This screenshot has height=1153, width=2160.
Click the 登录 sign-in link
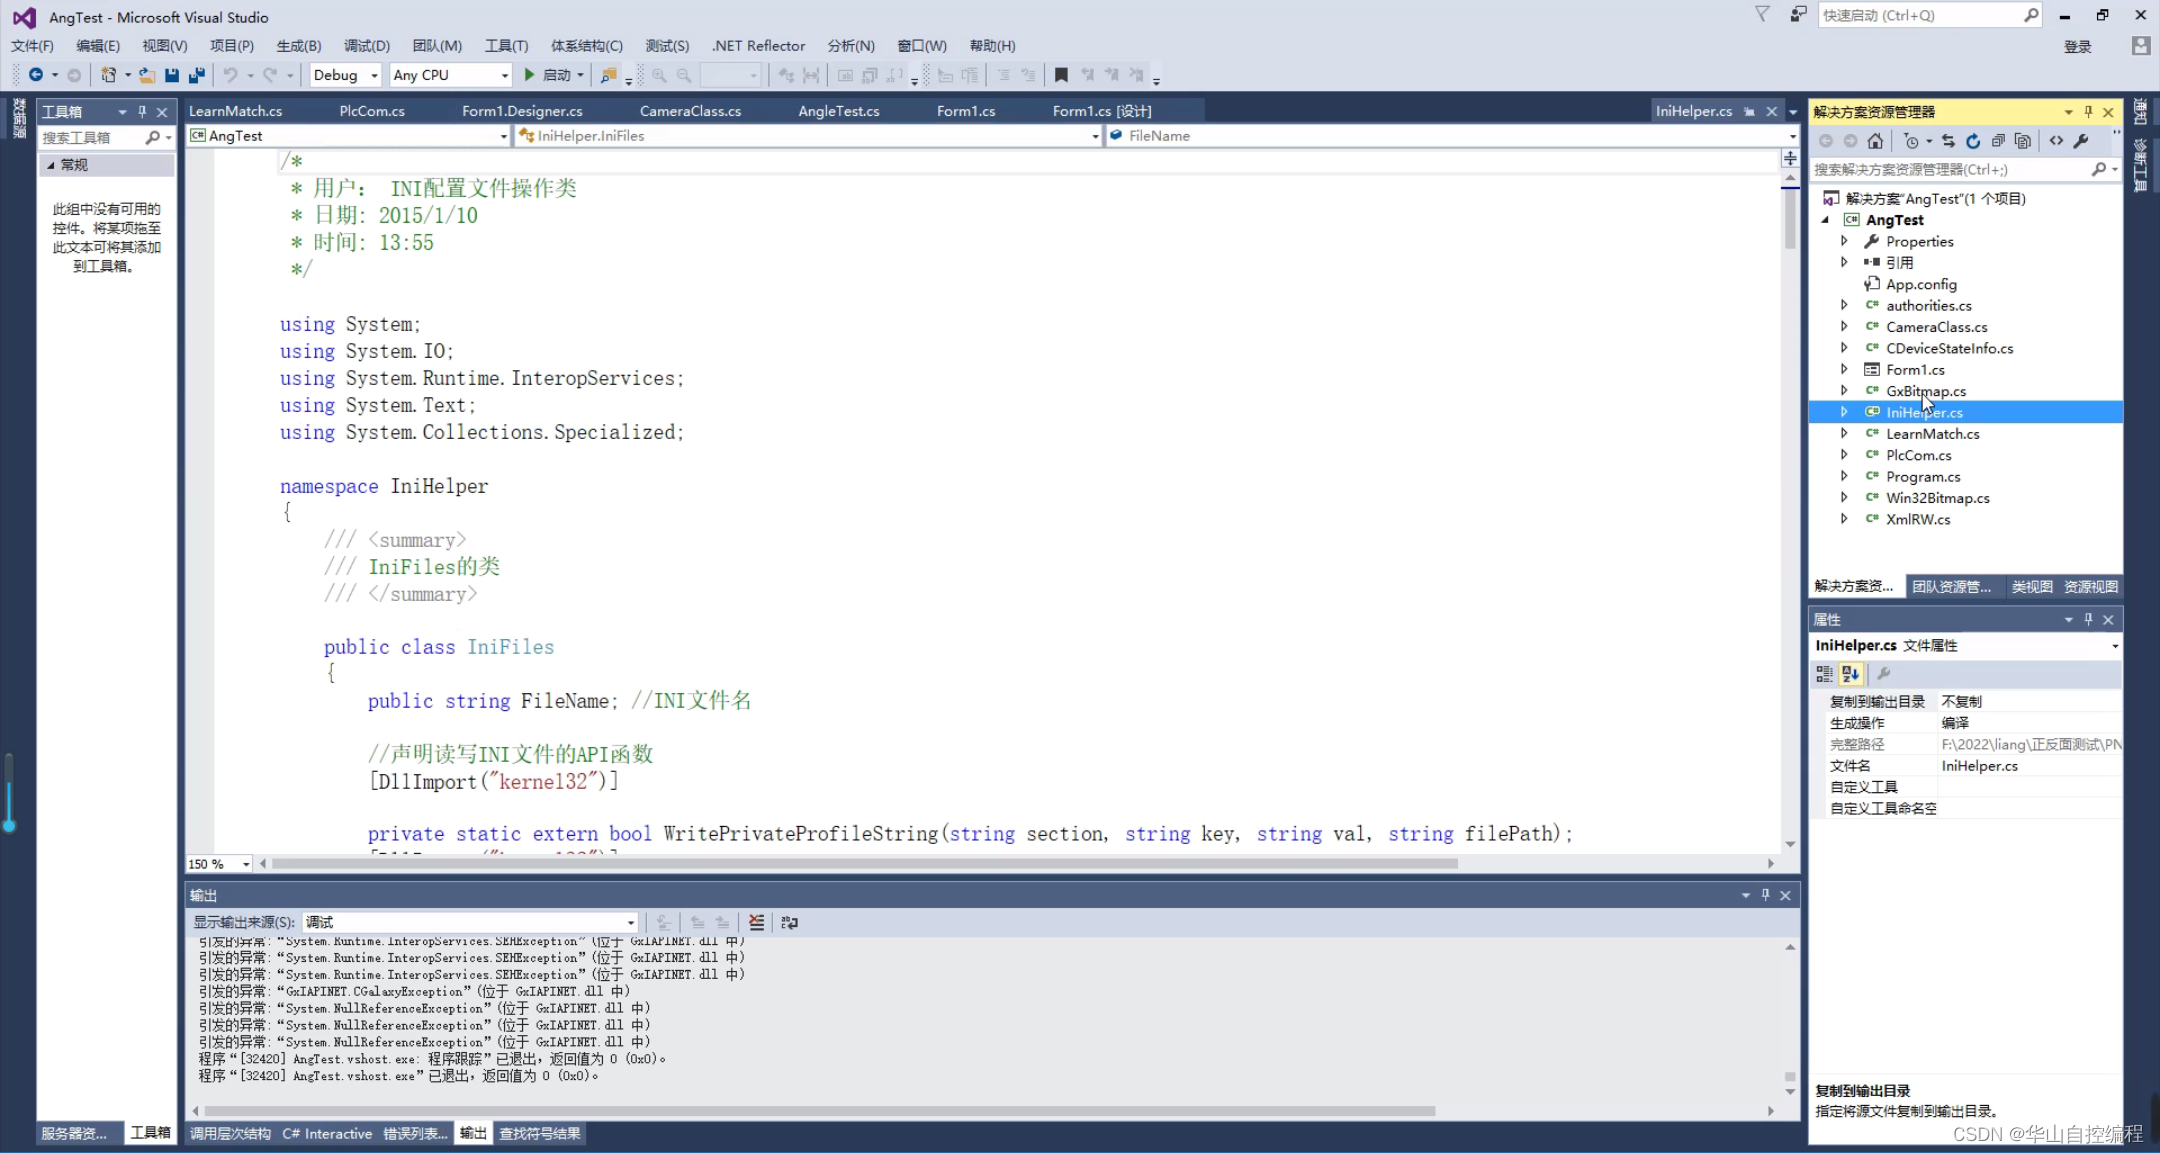(x=2077, y=46)
